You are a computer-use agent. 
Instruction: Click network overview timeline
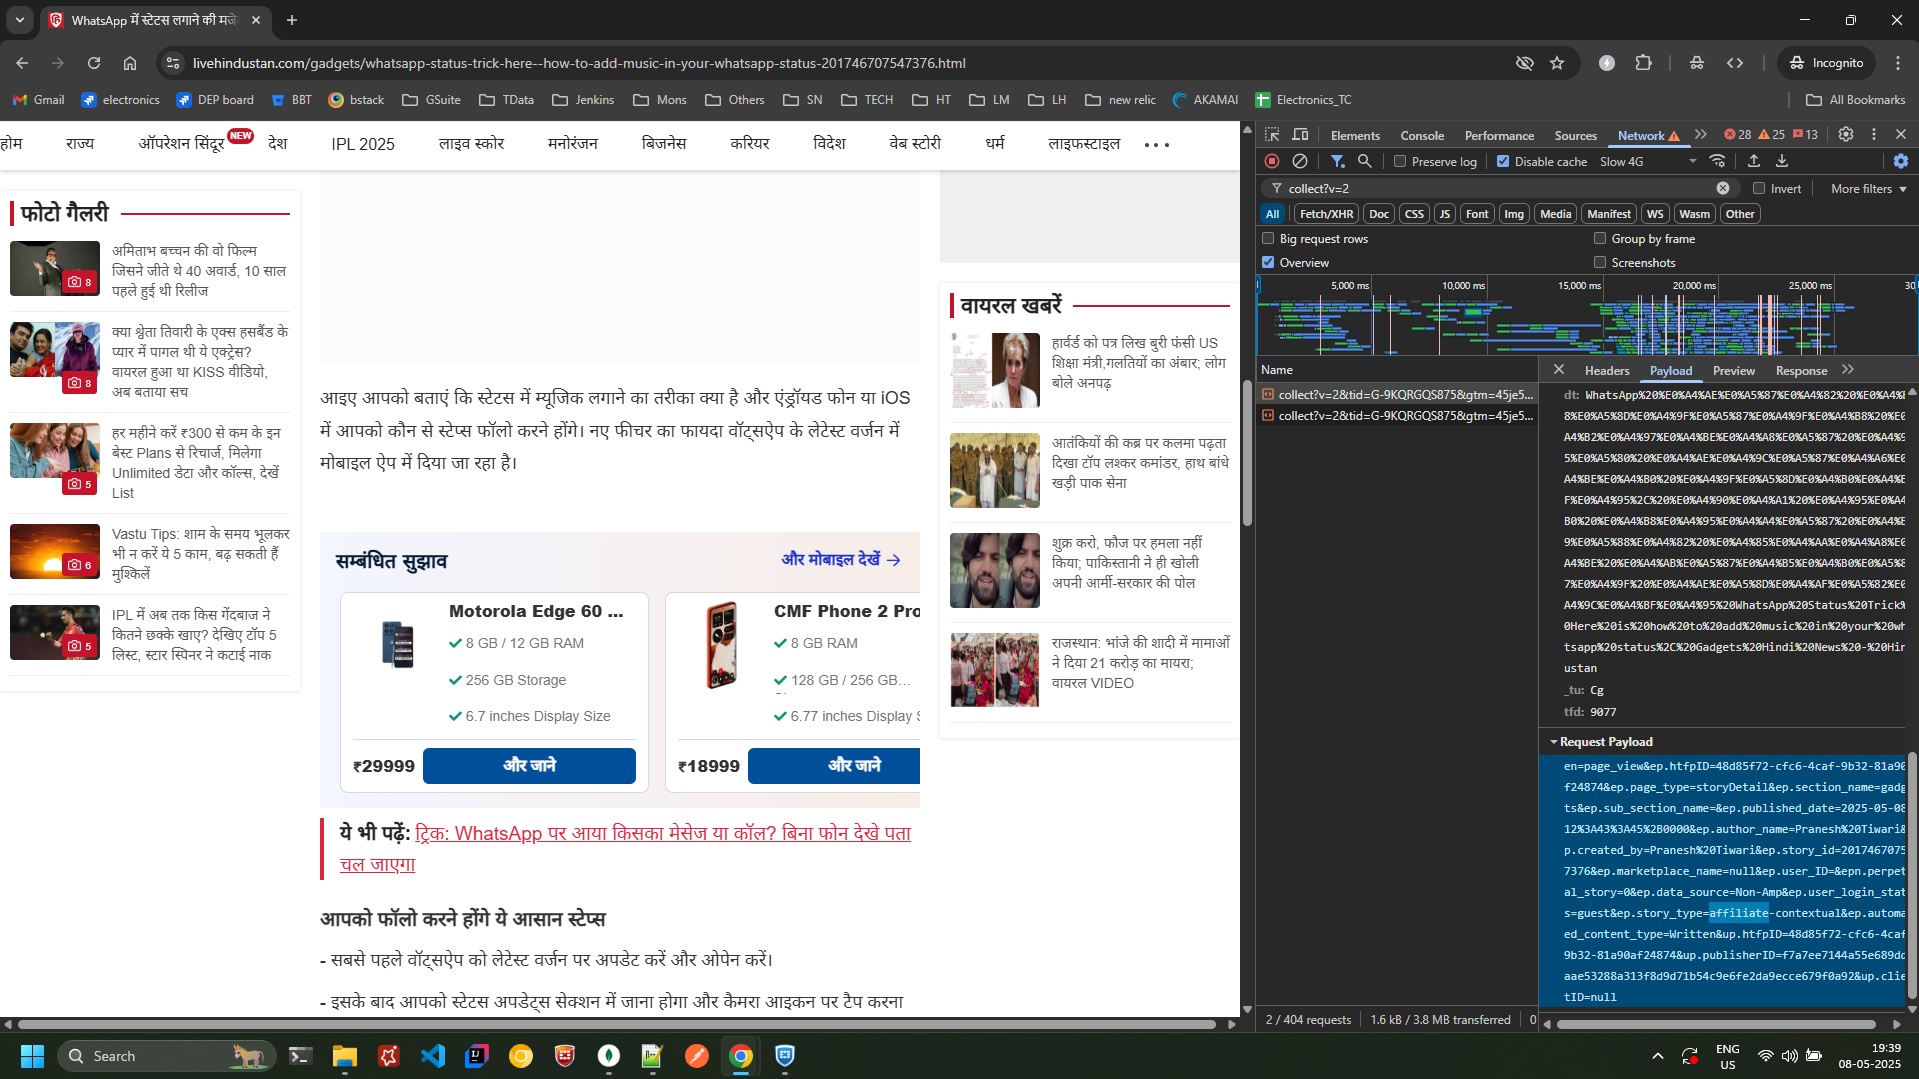(1587, 316)
